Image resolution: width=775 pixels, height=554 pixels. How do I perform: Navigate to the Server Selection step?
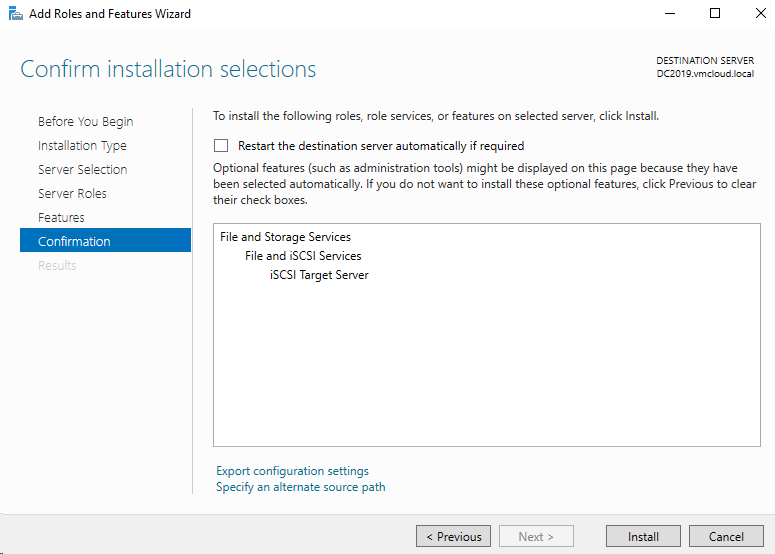click(x=82, y=170)
